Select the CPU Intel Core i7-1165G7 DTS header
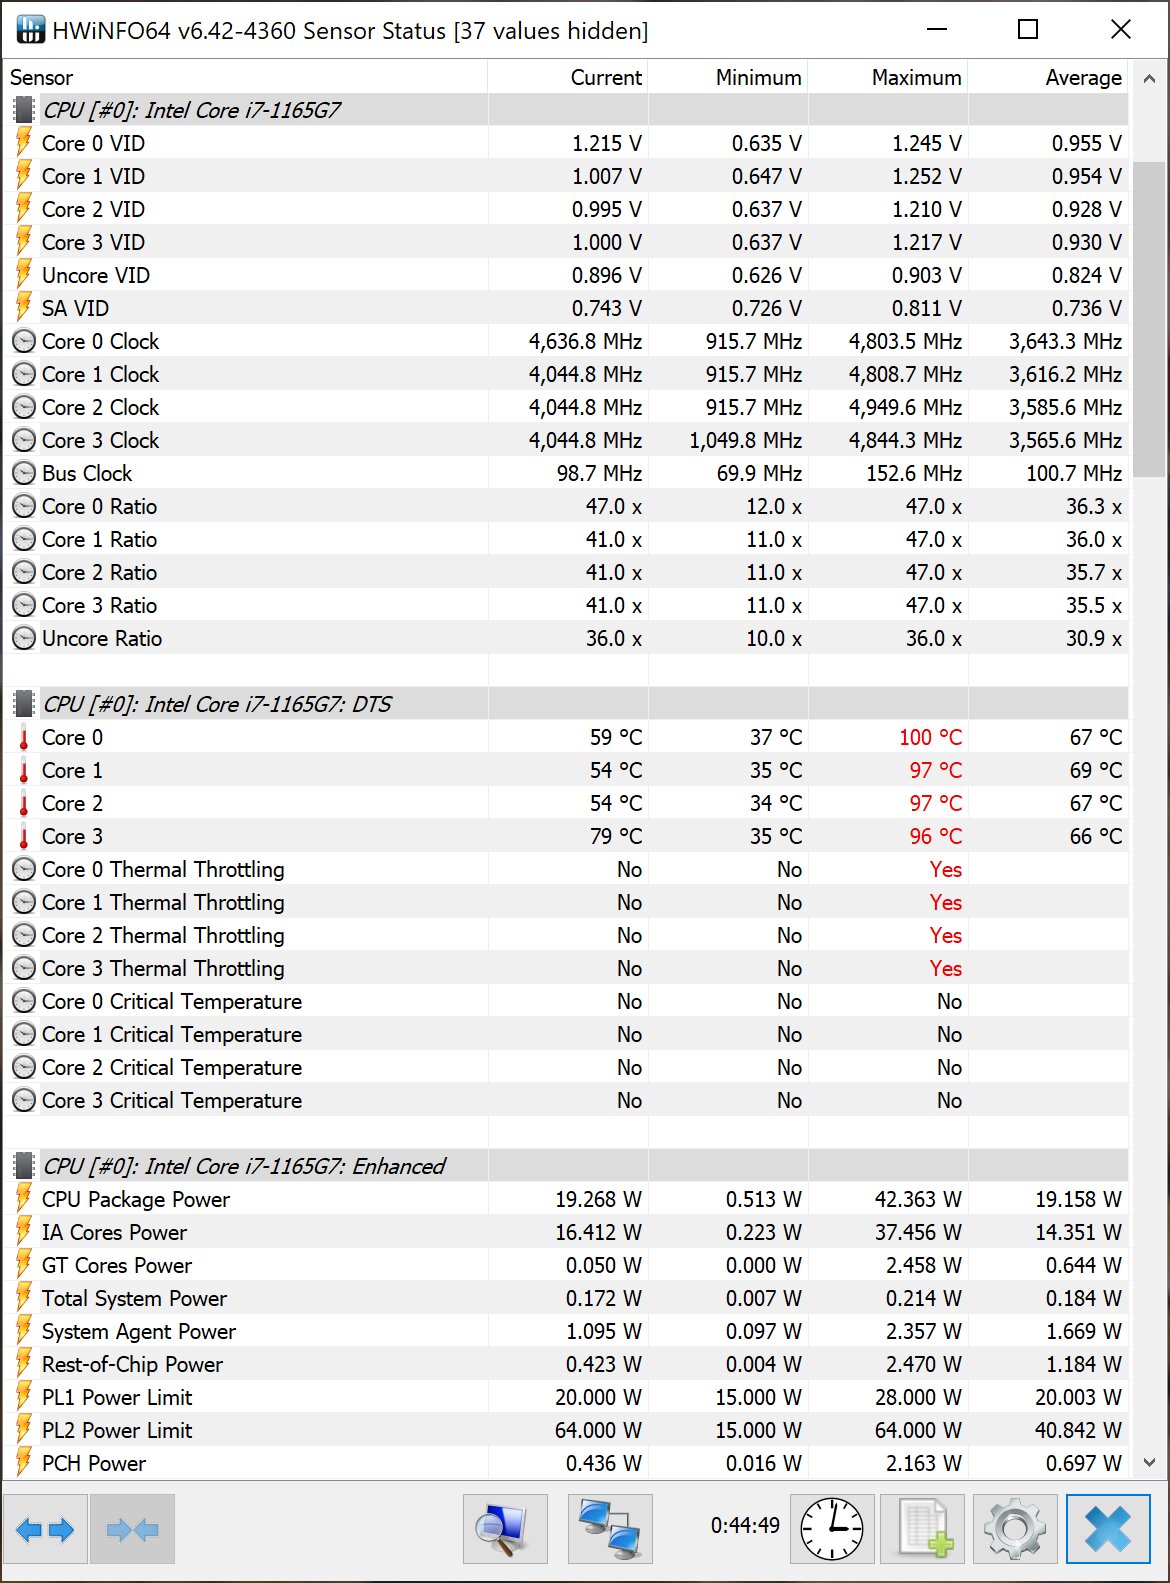 point(217,704)
